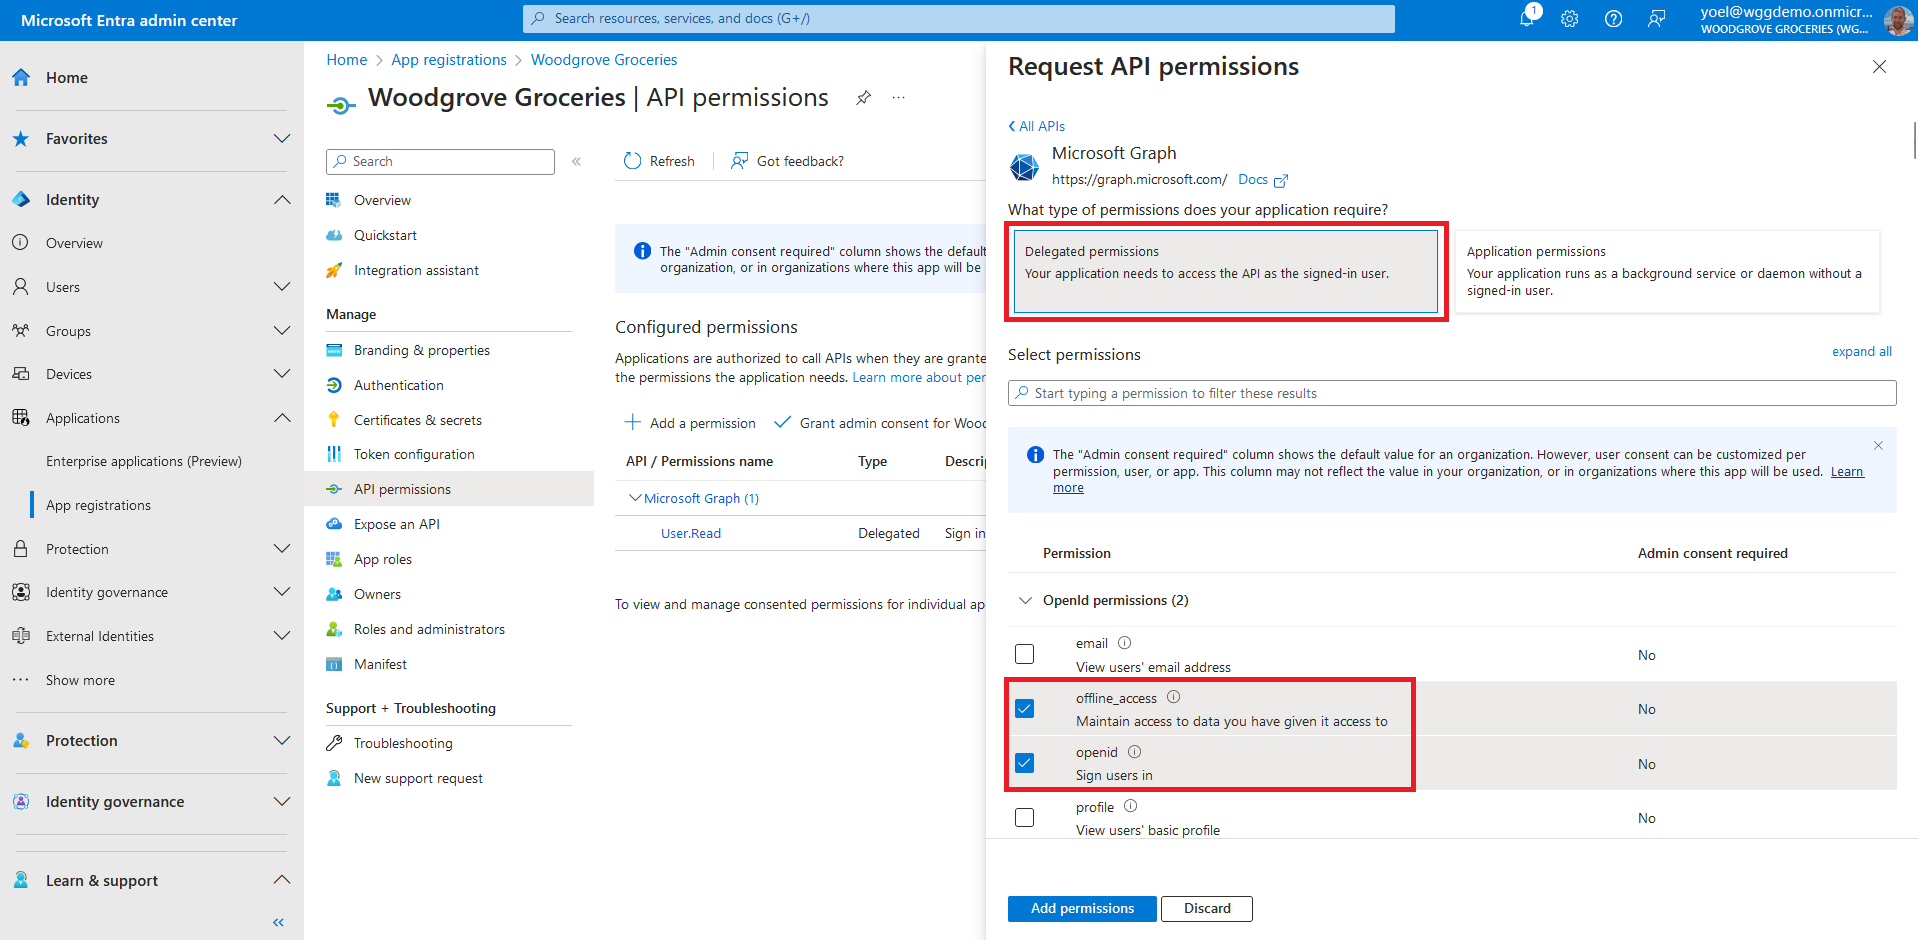
Task: Click the permission filter search field
Action: click(1452, 393)
